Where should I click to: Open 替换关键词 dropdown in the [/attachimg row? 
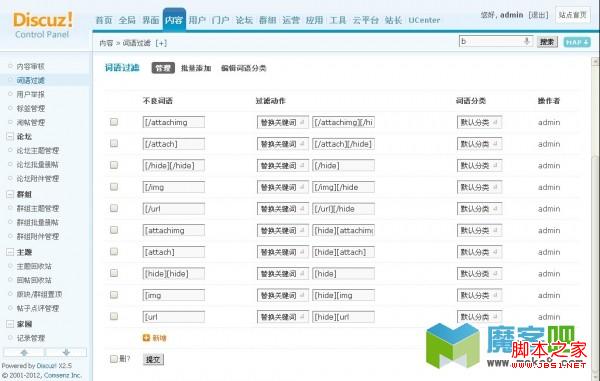282,122
